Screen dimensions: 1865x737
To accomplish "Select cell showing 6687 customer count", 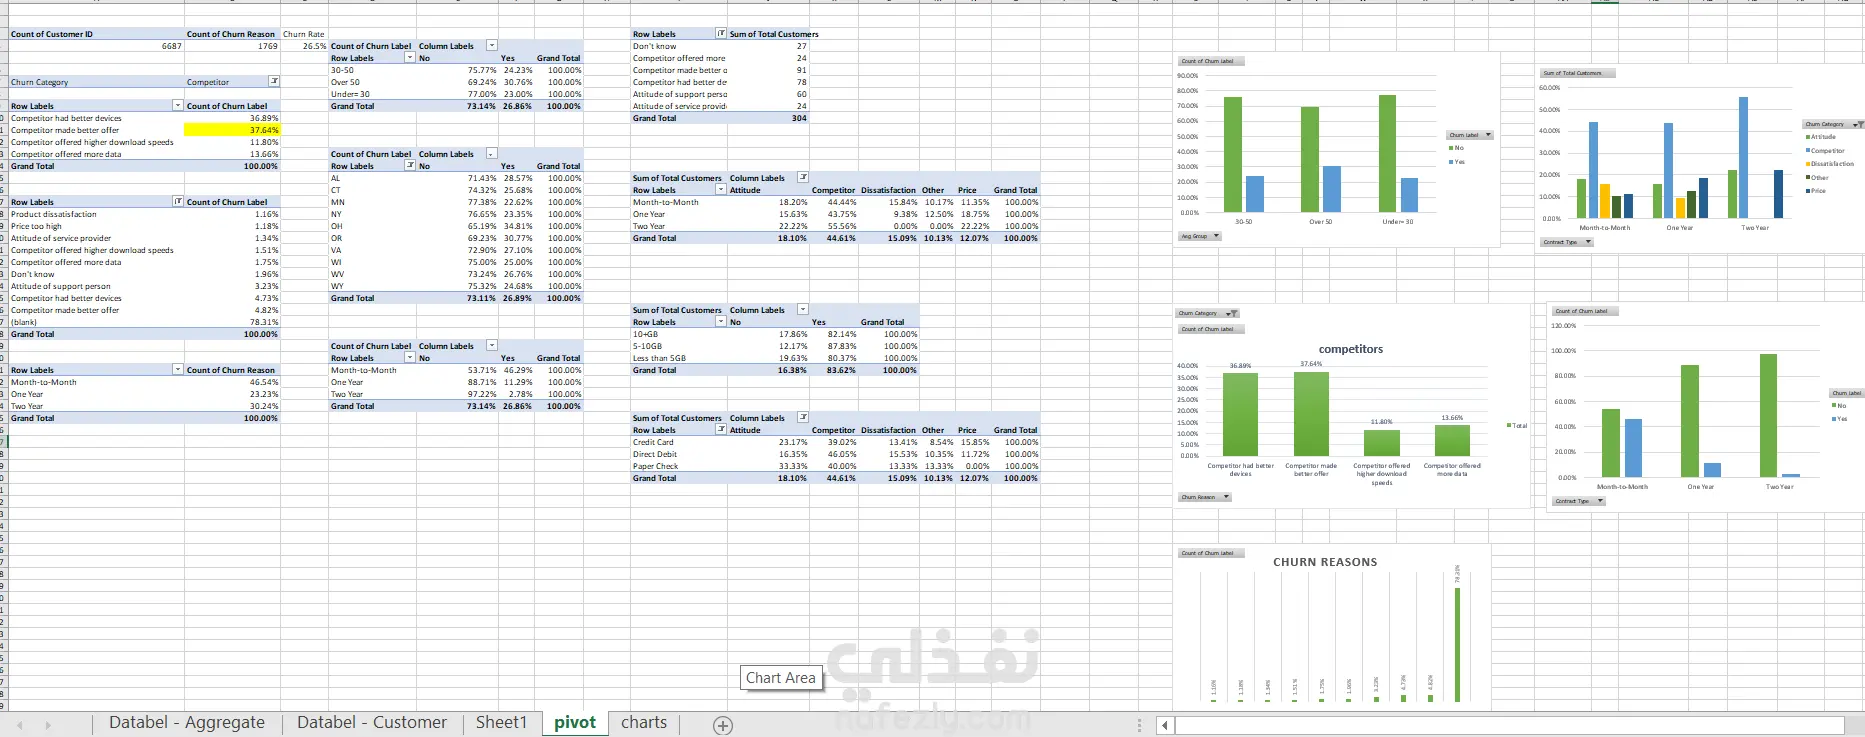I will coord(96,46).
